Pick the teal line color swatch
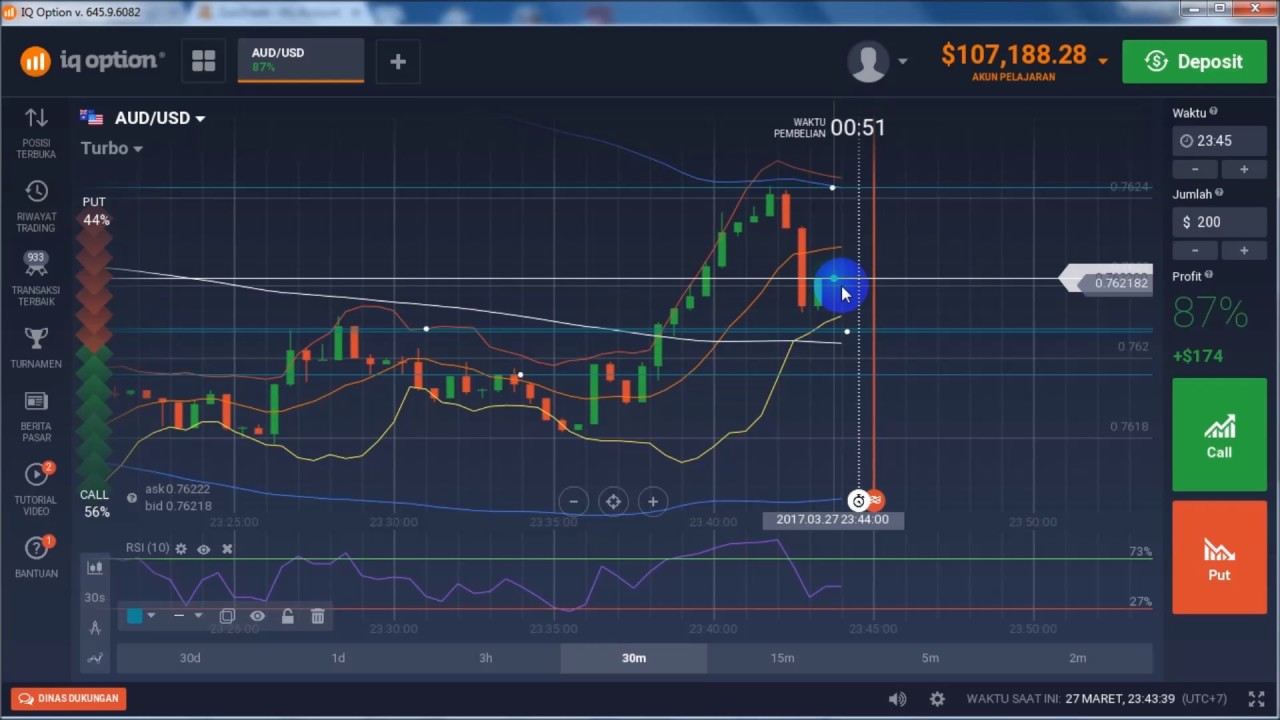 pos(134,616)
